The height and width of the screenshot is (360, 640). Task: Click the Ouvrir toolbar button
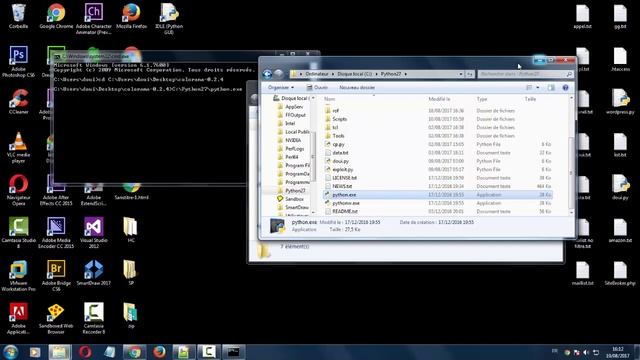tap(317, 87)
